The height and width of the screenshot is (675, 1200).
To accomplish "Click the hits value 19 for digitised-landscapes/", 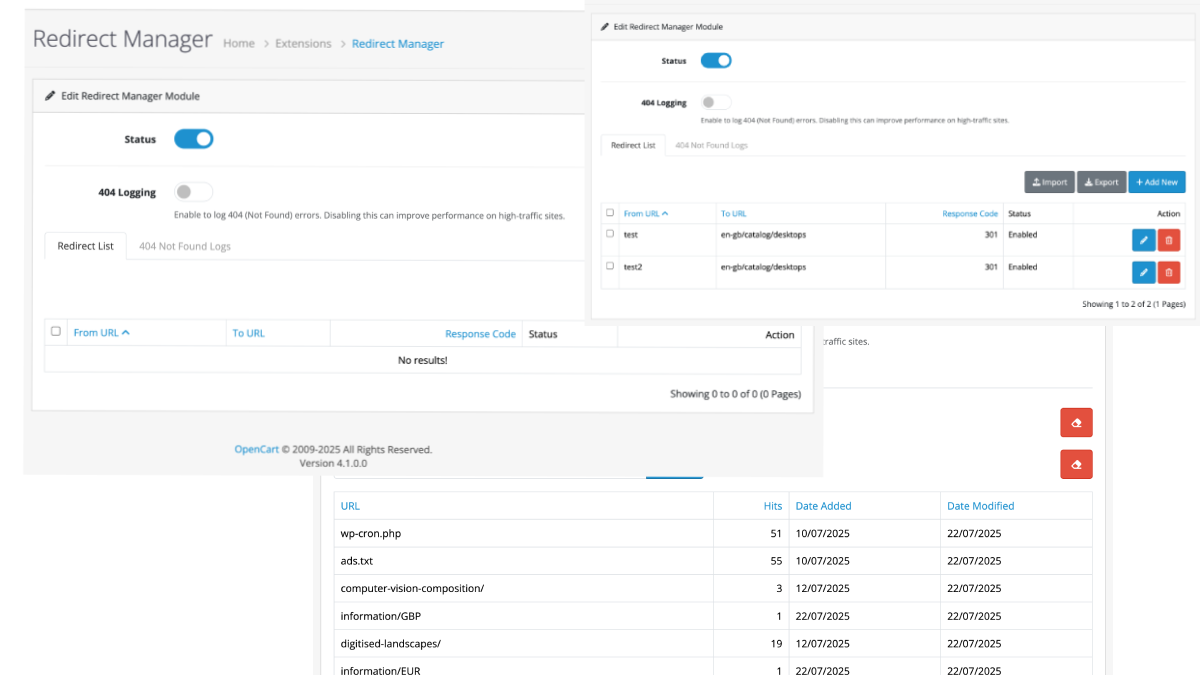I will coord(776,643).
